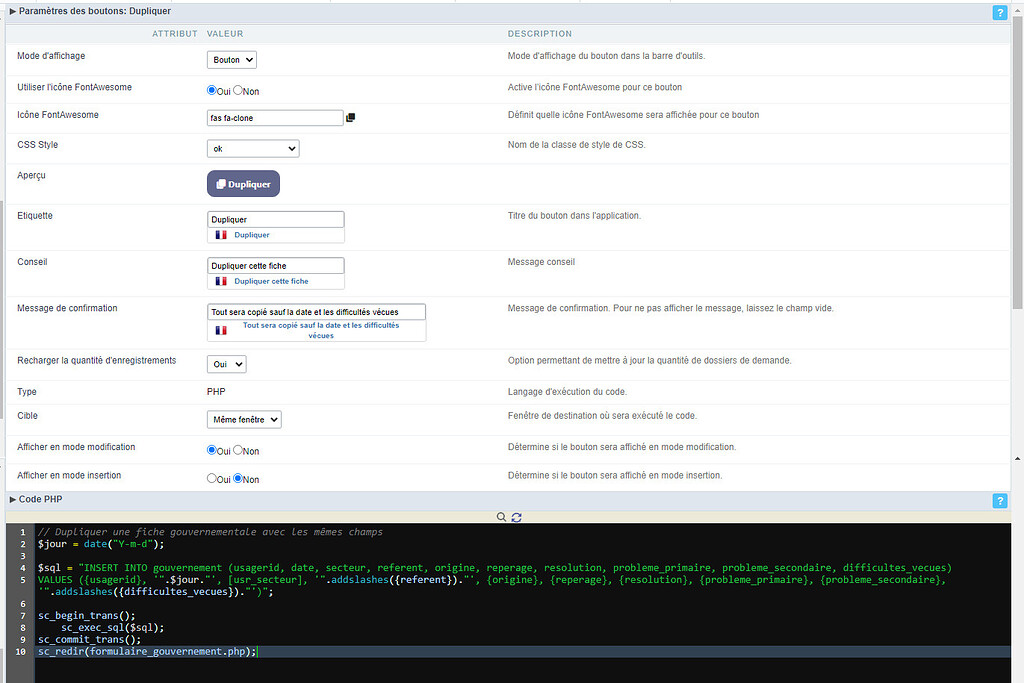Open help for button parameters panel

click(x=1000, y=12)
